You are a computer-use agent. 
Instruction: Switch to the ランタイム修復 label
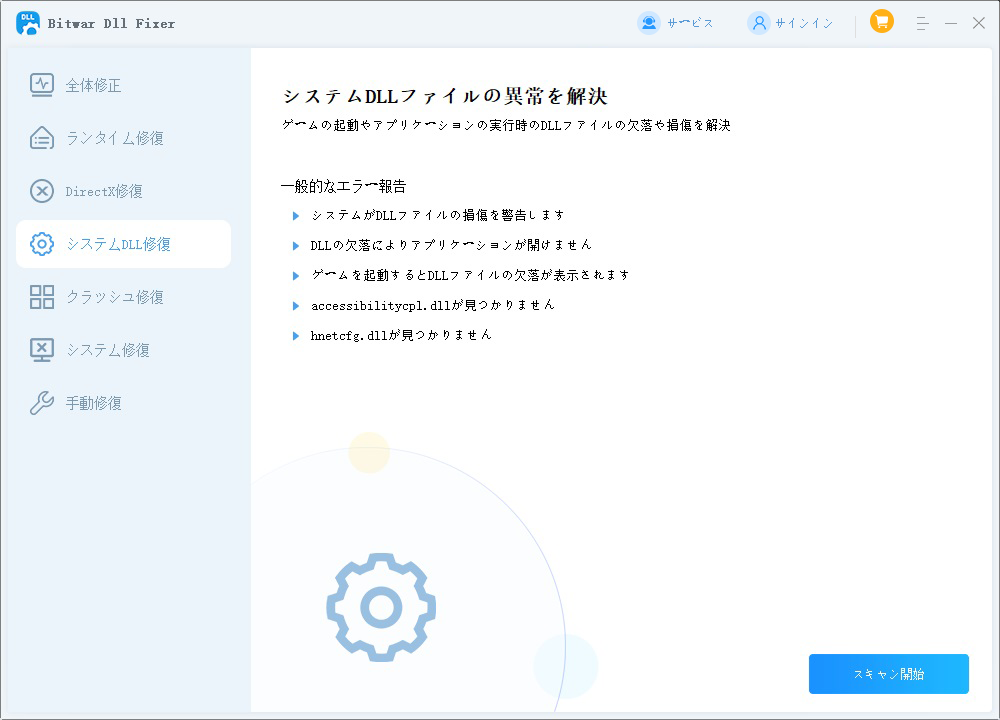pos(115,138)
